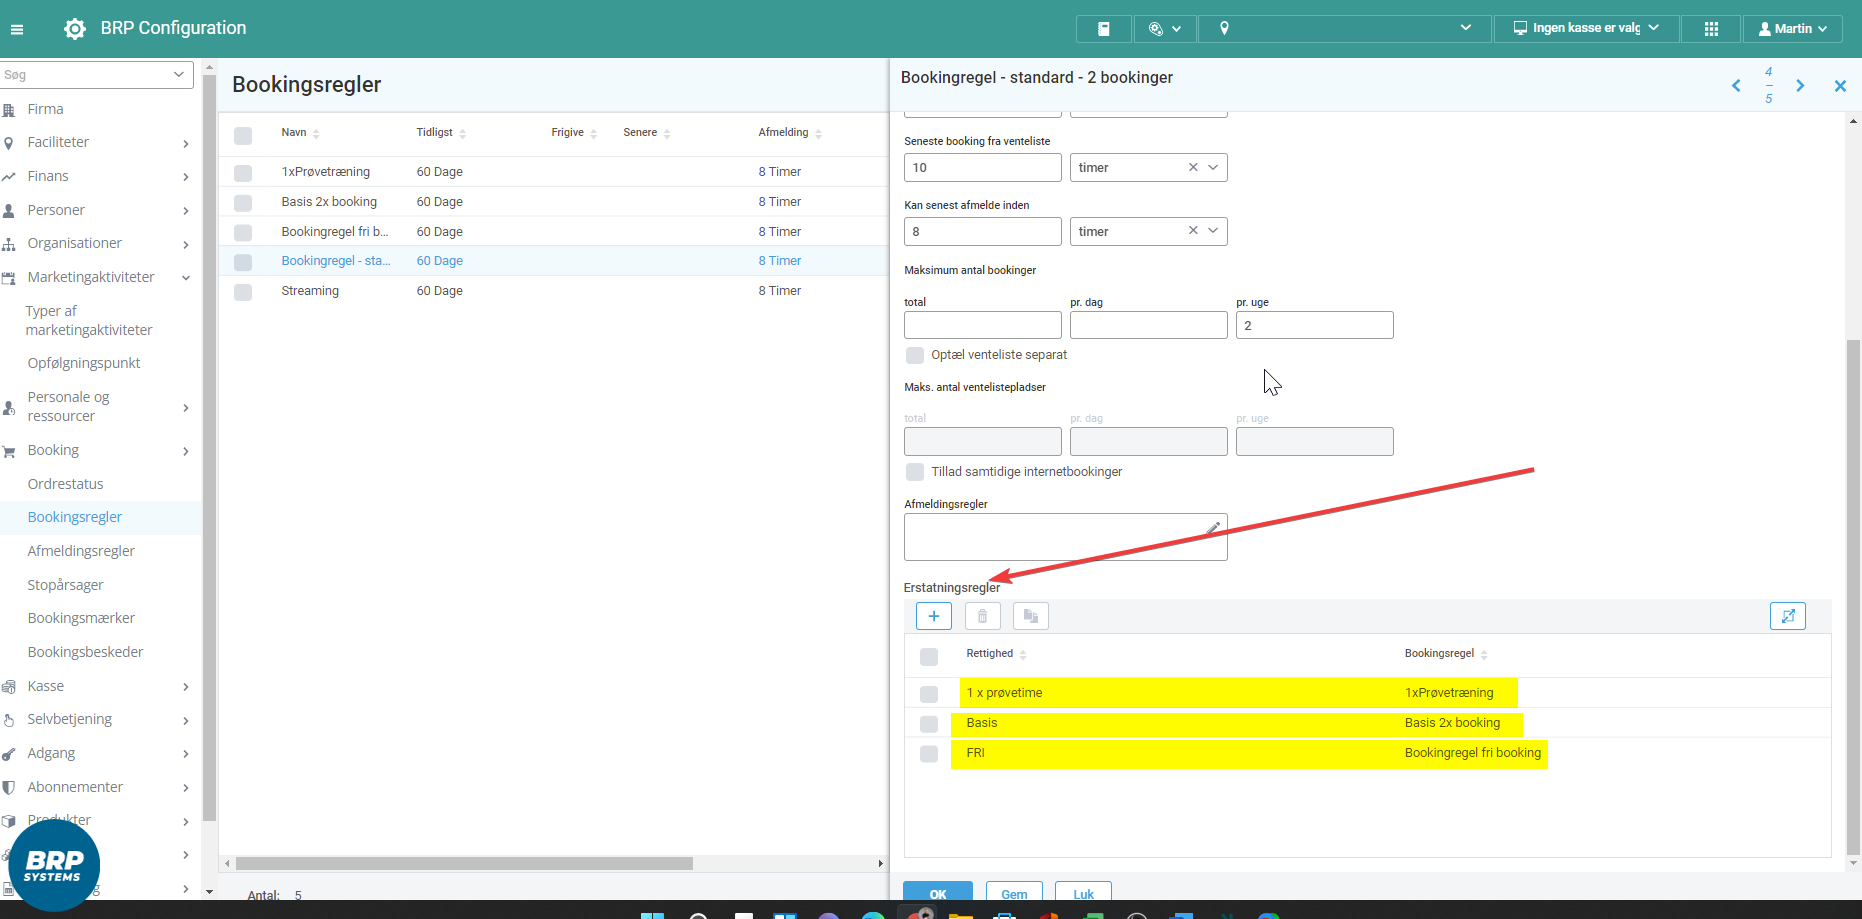Toggle the select-all checkbox in Bookingsregler list
1862x919 pixels.
click(243, 135)
